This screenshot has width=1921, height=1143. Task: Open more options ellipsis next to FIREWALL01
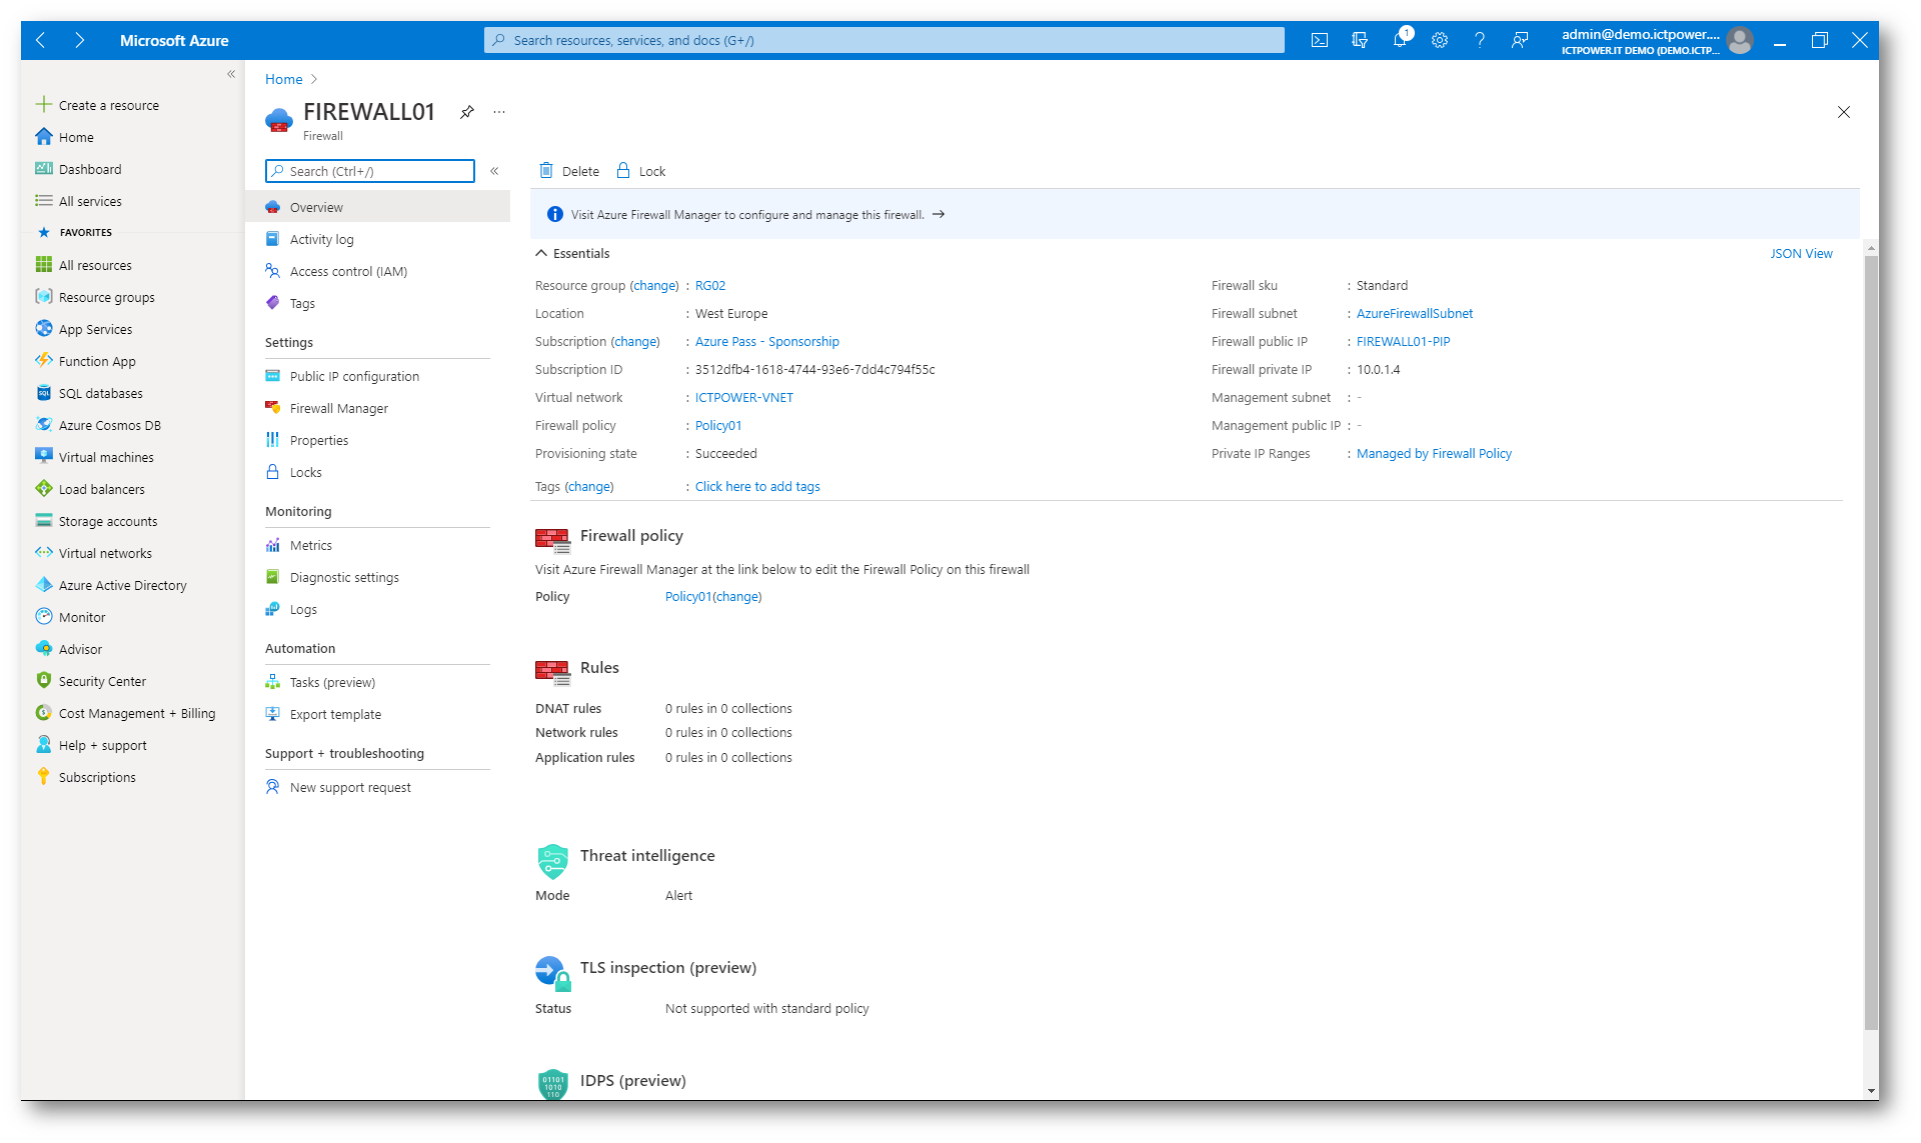(x=499, y=112)
